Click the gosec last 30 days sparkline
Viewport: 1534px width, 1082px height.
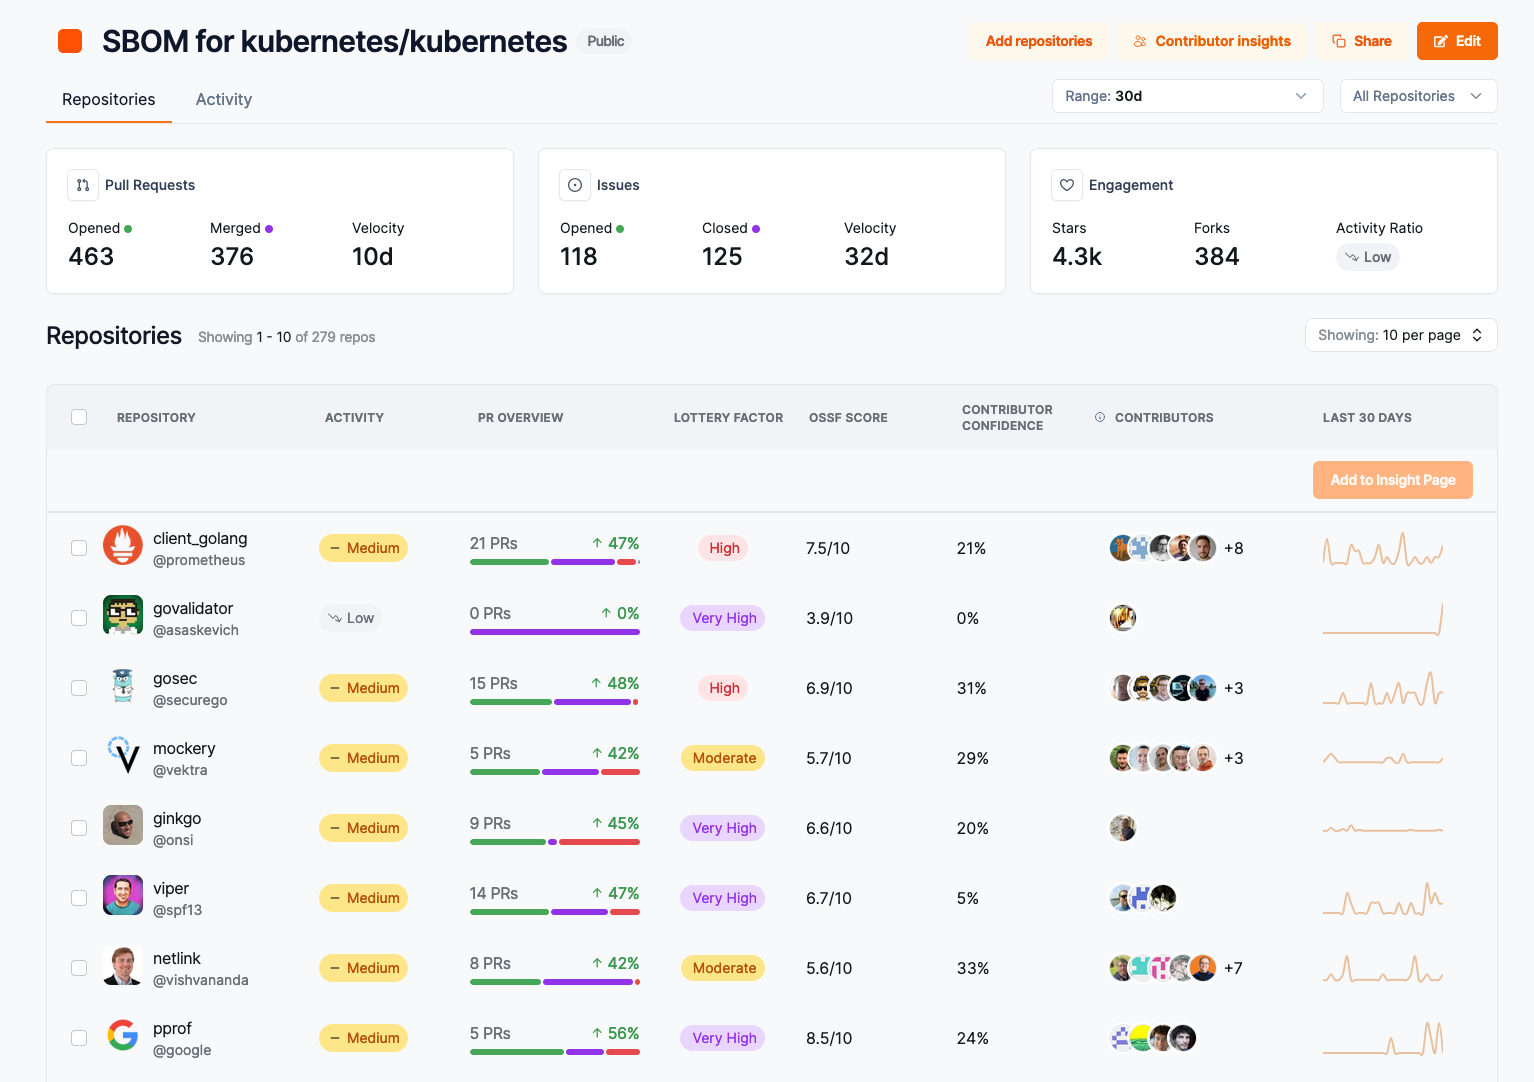click(x=1383, y=688)
